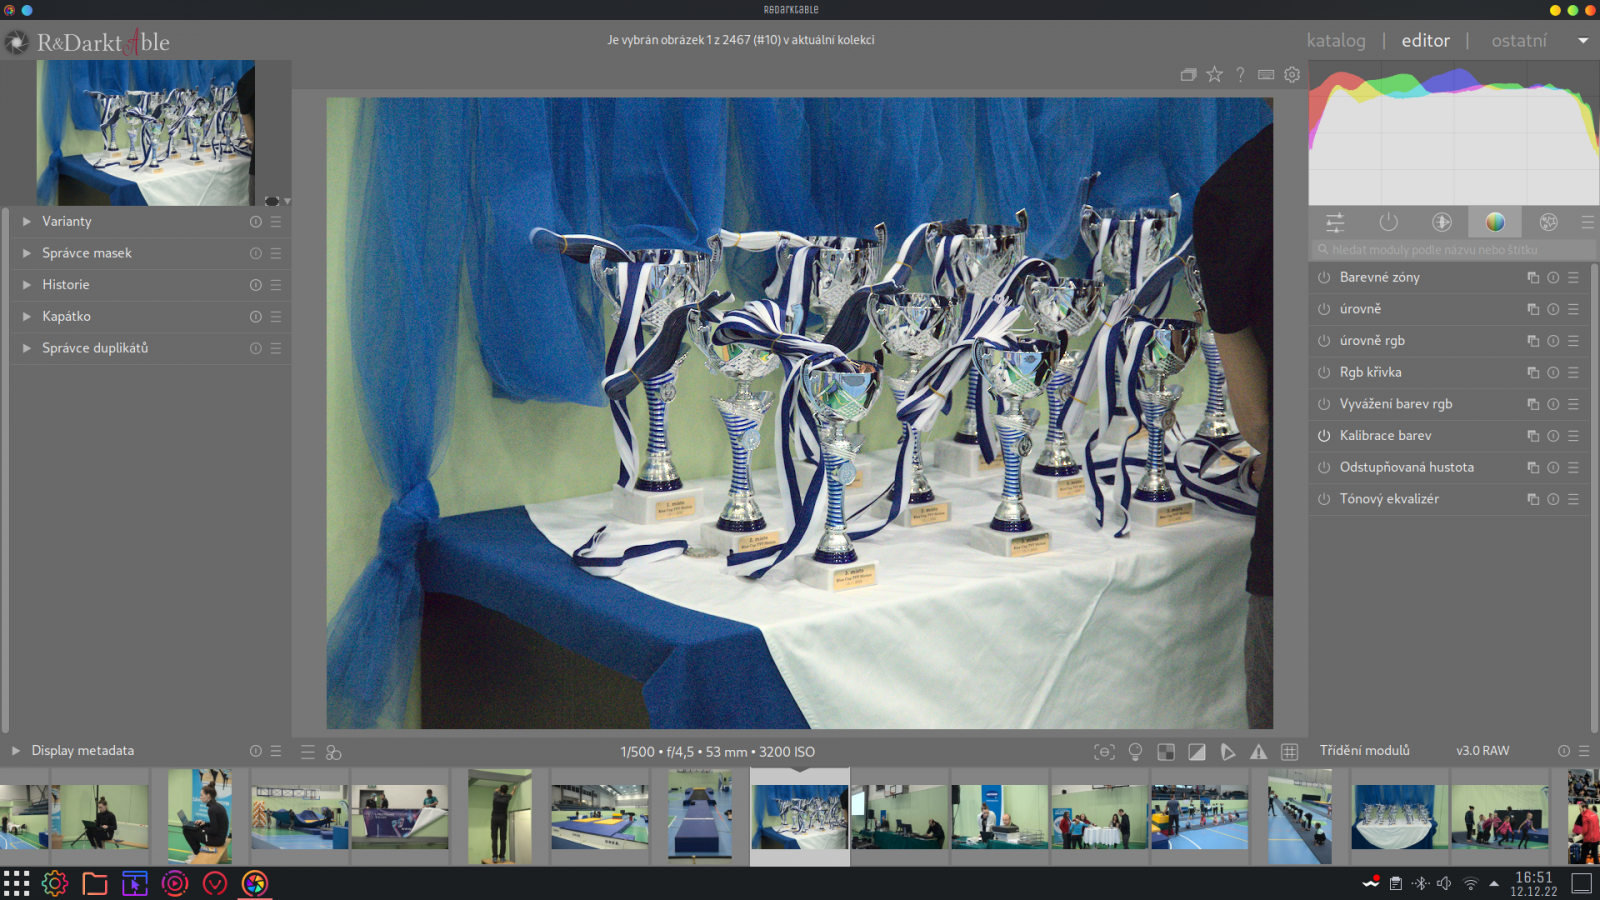
Task: Switch to the katalog view
Action: click(1335, 41)
